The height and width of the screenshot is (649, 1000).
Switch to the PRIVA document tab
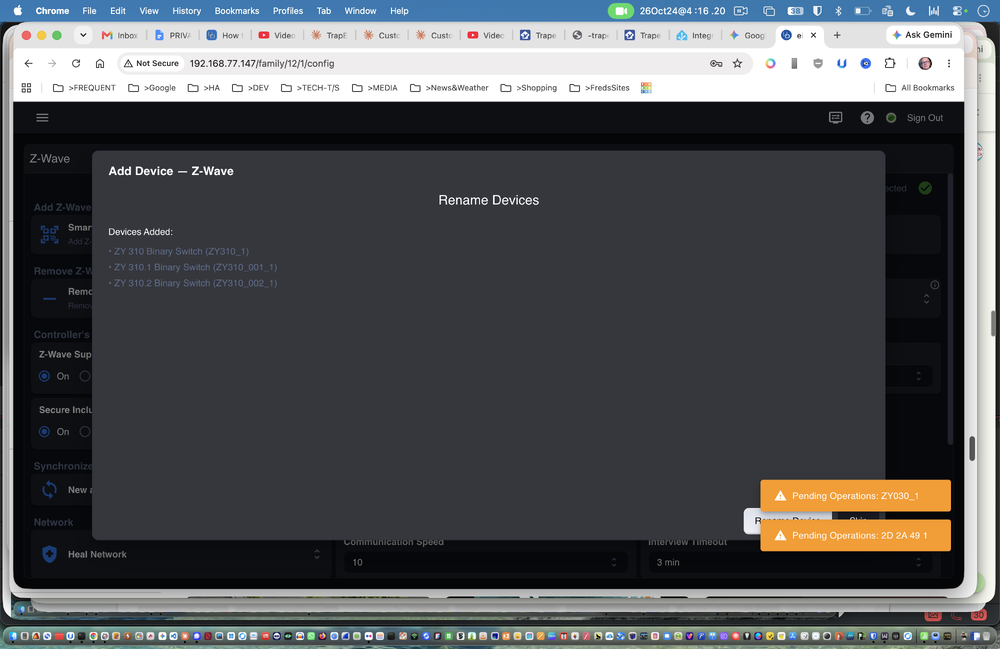(173, 35)
